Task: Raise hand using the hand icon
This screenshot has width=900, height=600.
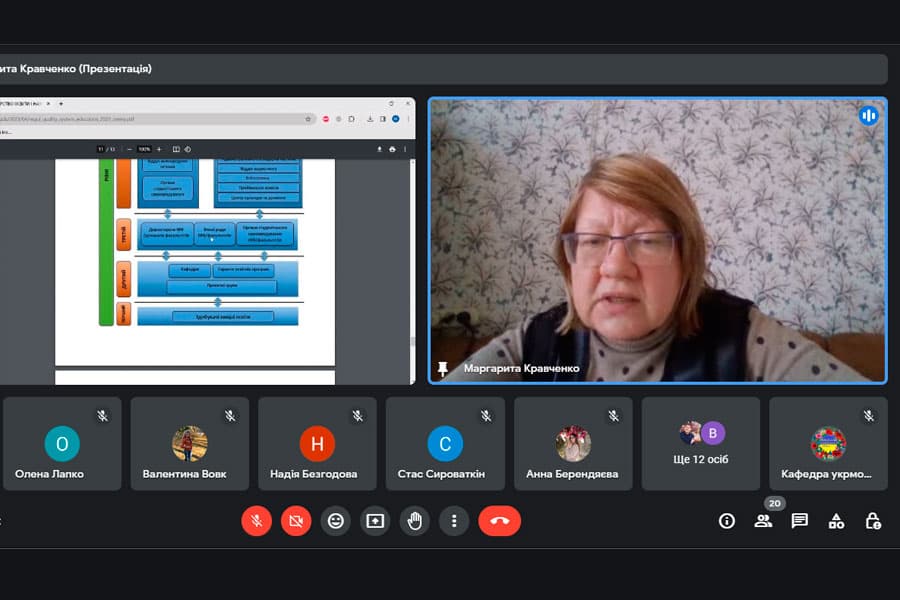Action: click(x=414, y=521)
